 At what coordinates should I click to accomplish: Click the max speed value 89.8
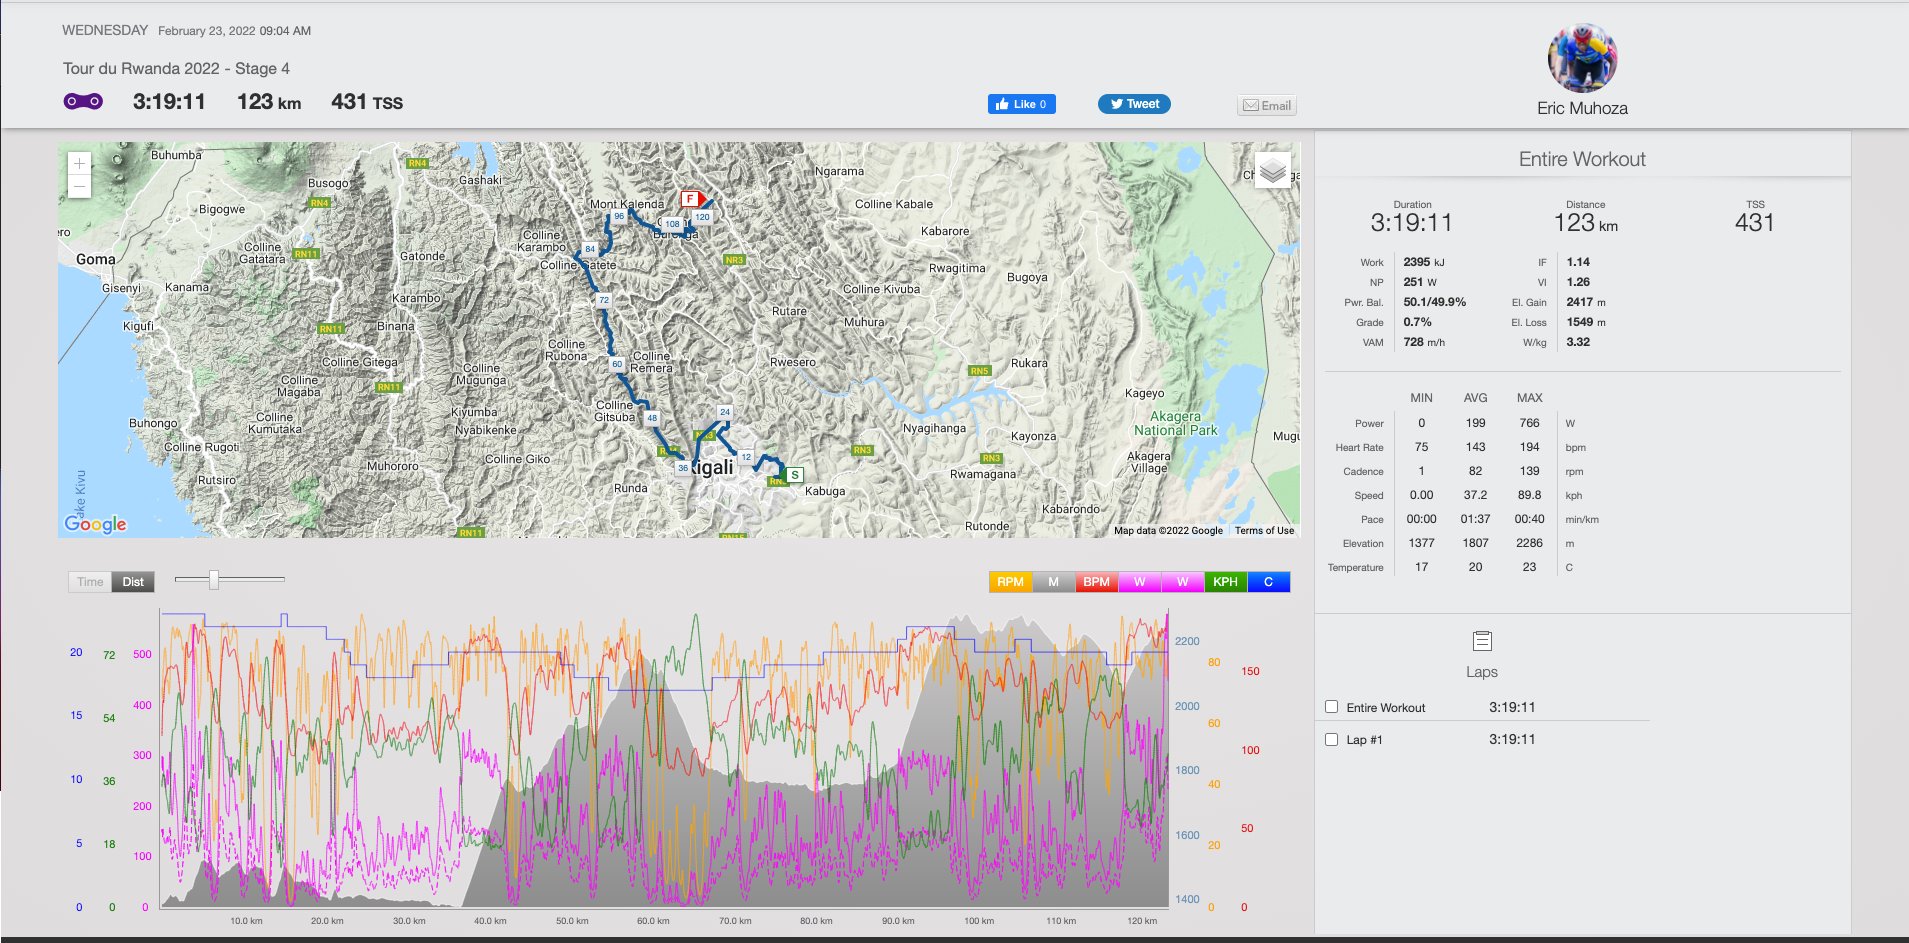tap(1529, 495)
